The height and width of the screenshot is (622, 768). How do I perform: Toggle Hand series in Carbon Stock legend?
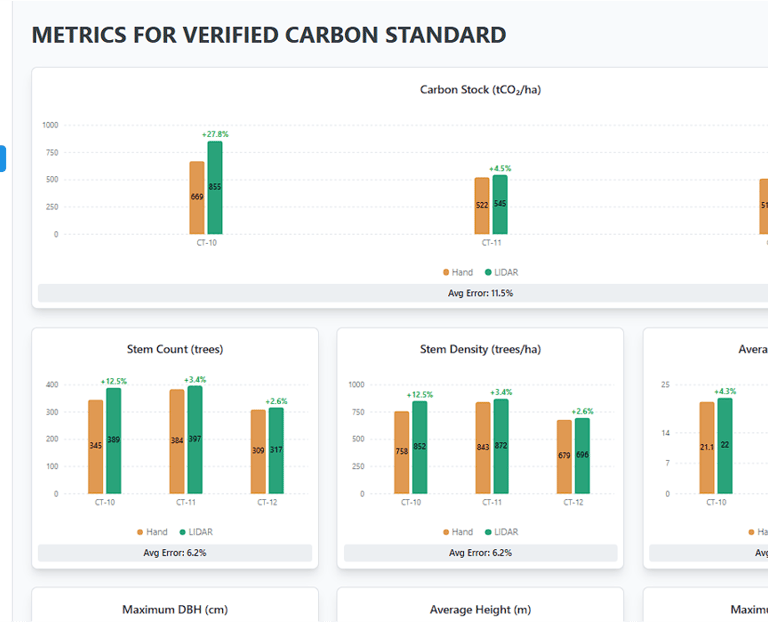pos(459,272)
